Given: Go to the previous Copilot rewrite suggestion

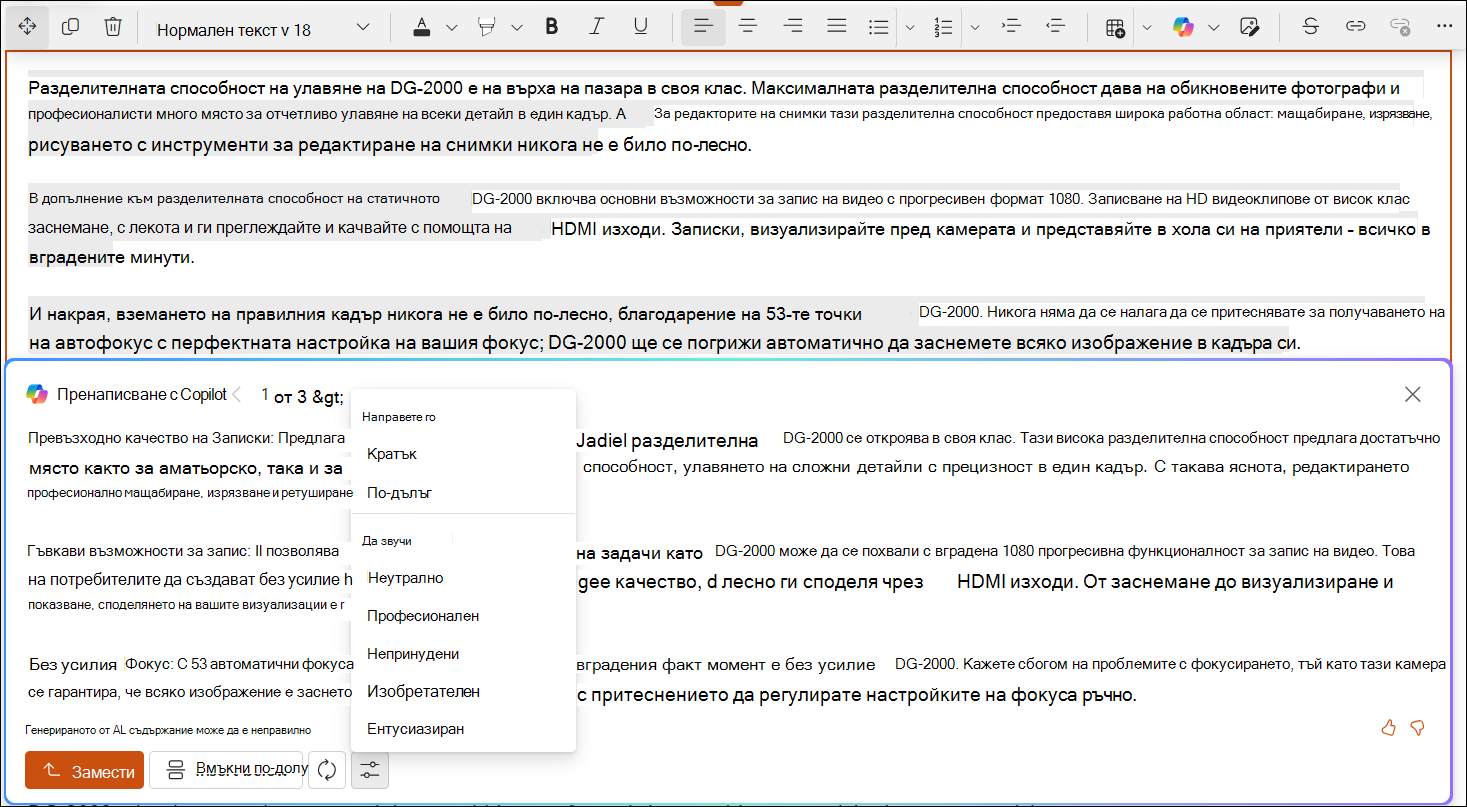Looking at the screenshot, I should click(237, 395).
